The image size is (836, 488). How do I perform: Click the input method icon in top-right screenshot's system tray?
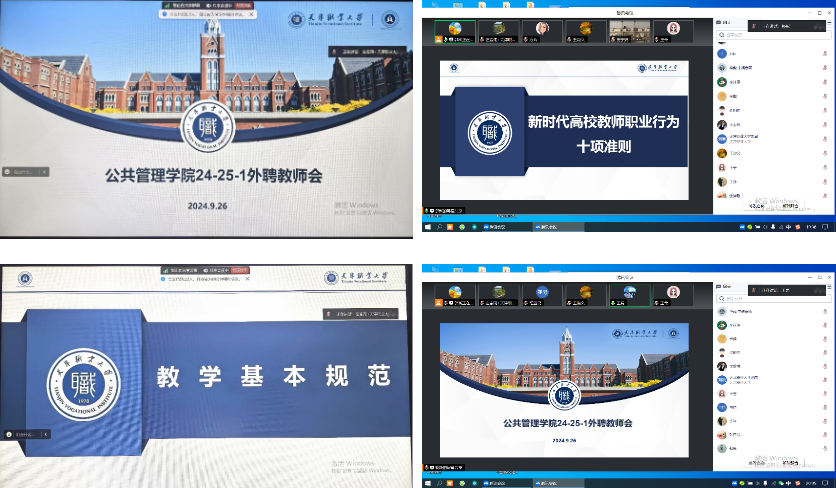pyautogui.click(x=790, y=228)
